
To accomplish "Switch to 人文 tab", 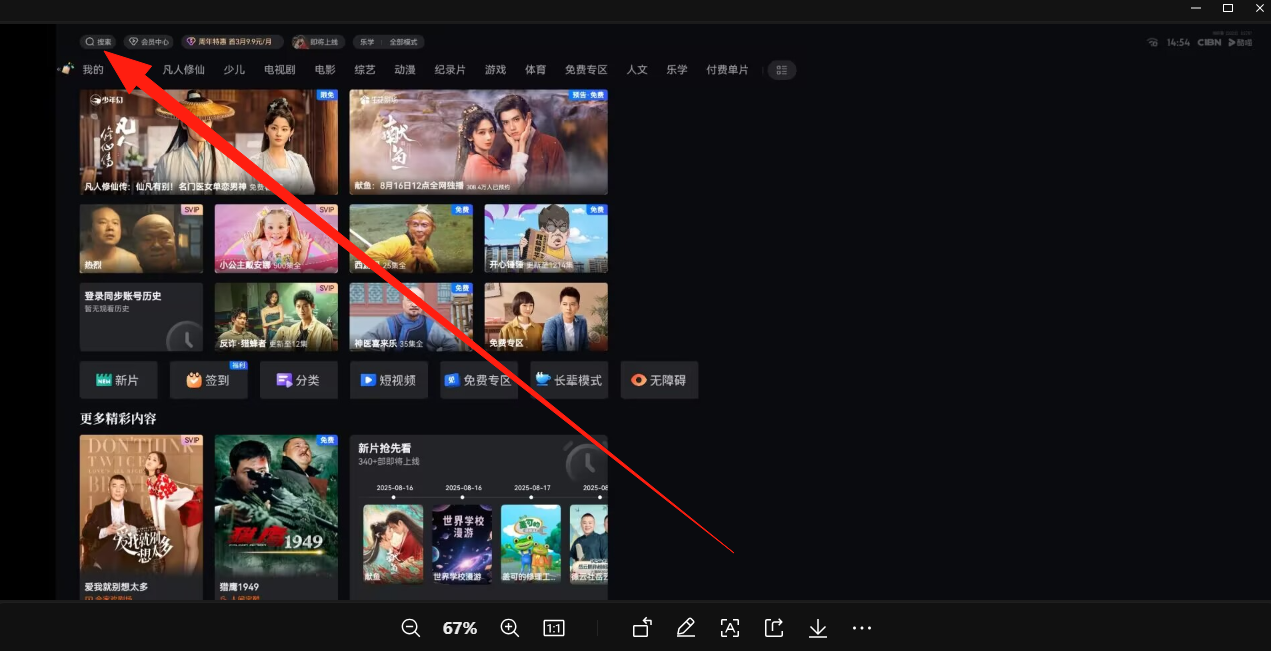I will coord(637,70).
